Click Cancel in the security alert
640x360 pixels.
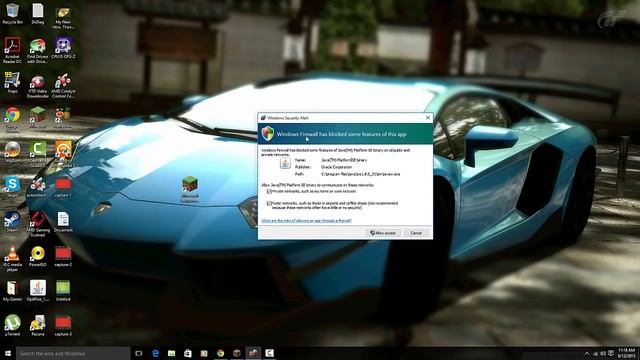(416, 233)
